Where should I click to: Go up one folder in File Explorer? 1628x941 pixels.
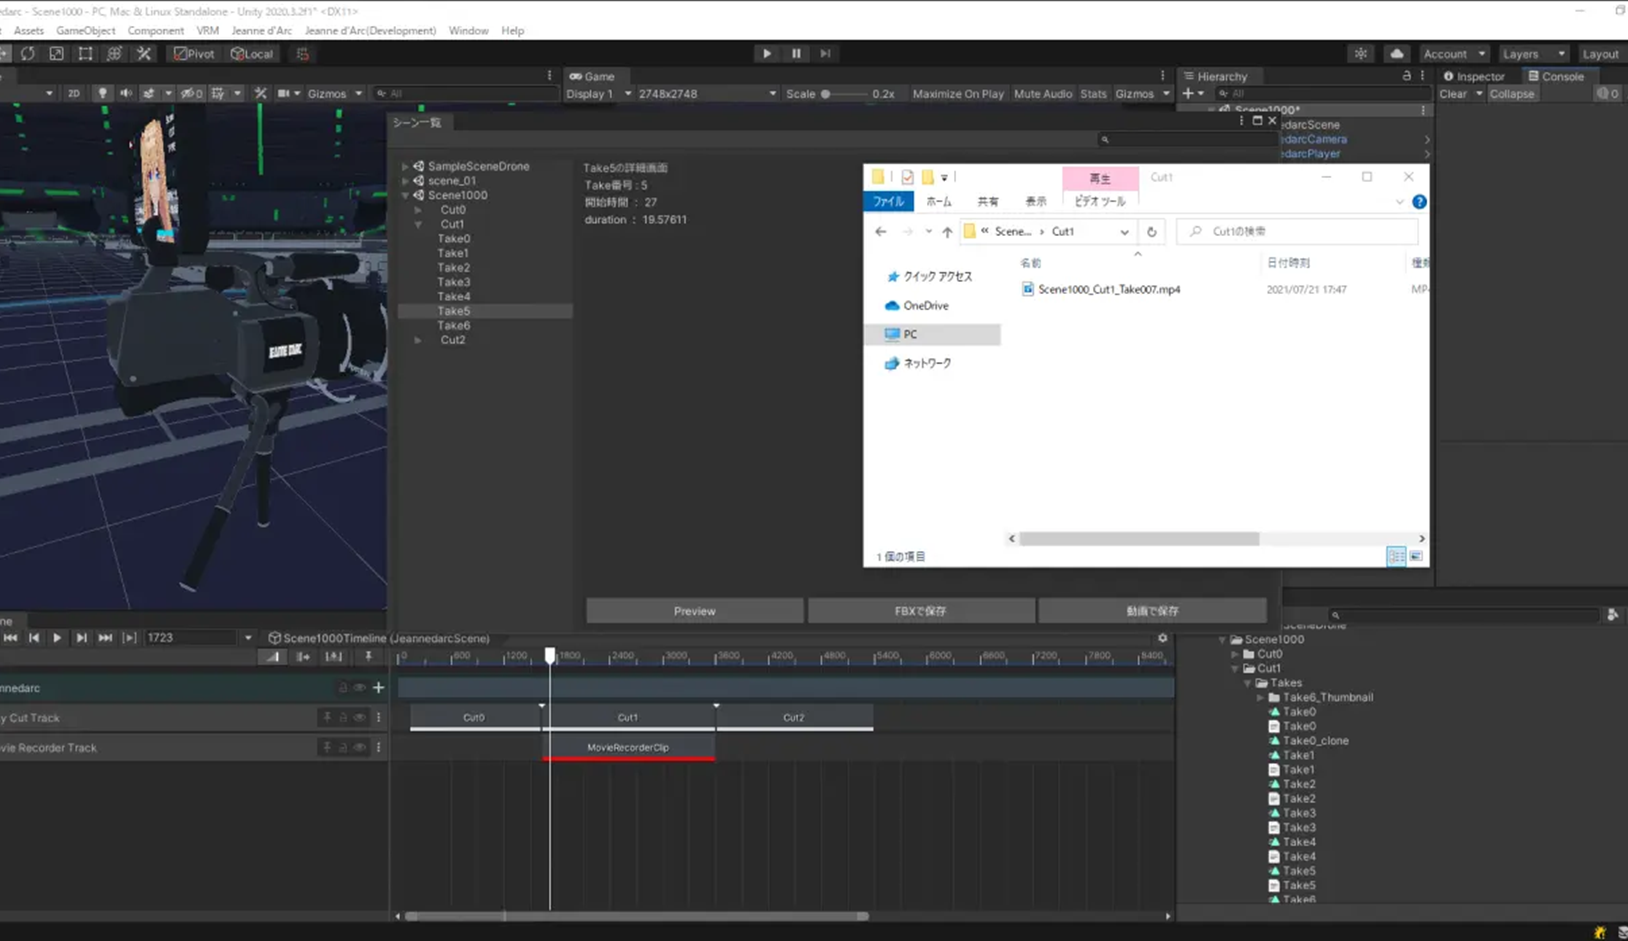[x=947, y=232]
